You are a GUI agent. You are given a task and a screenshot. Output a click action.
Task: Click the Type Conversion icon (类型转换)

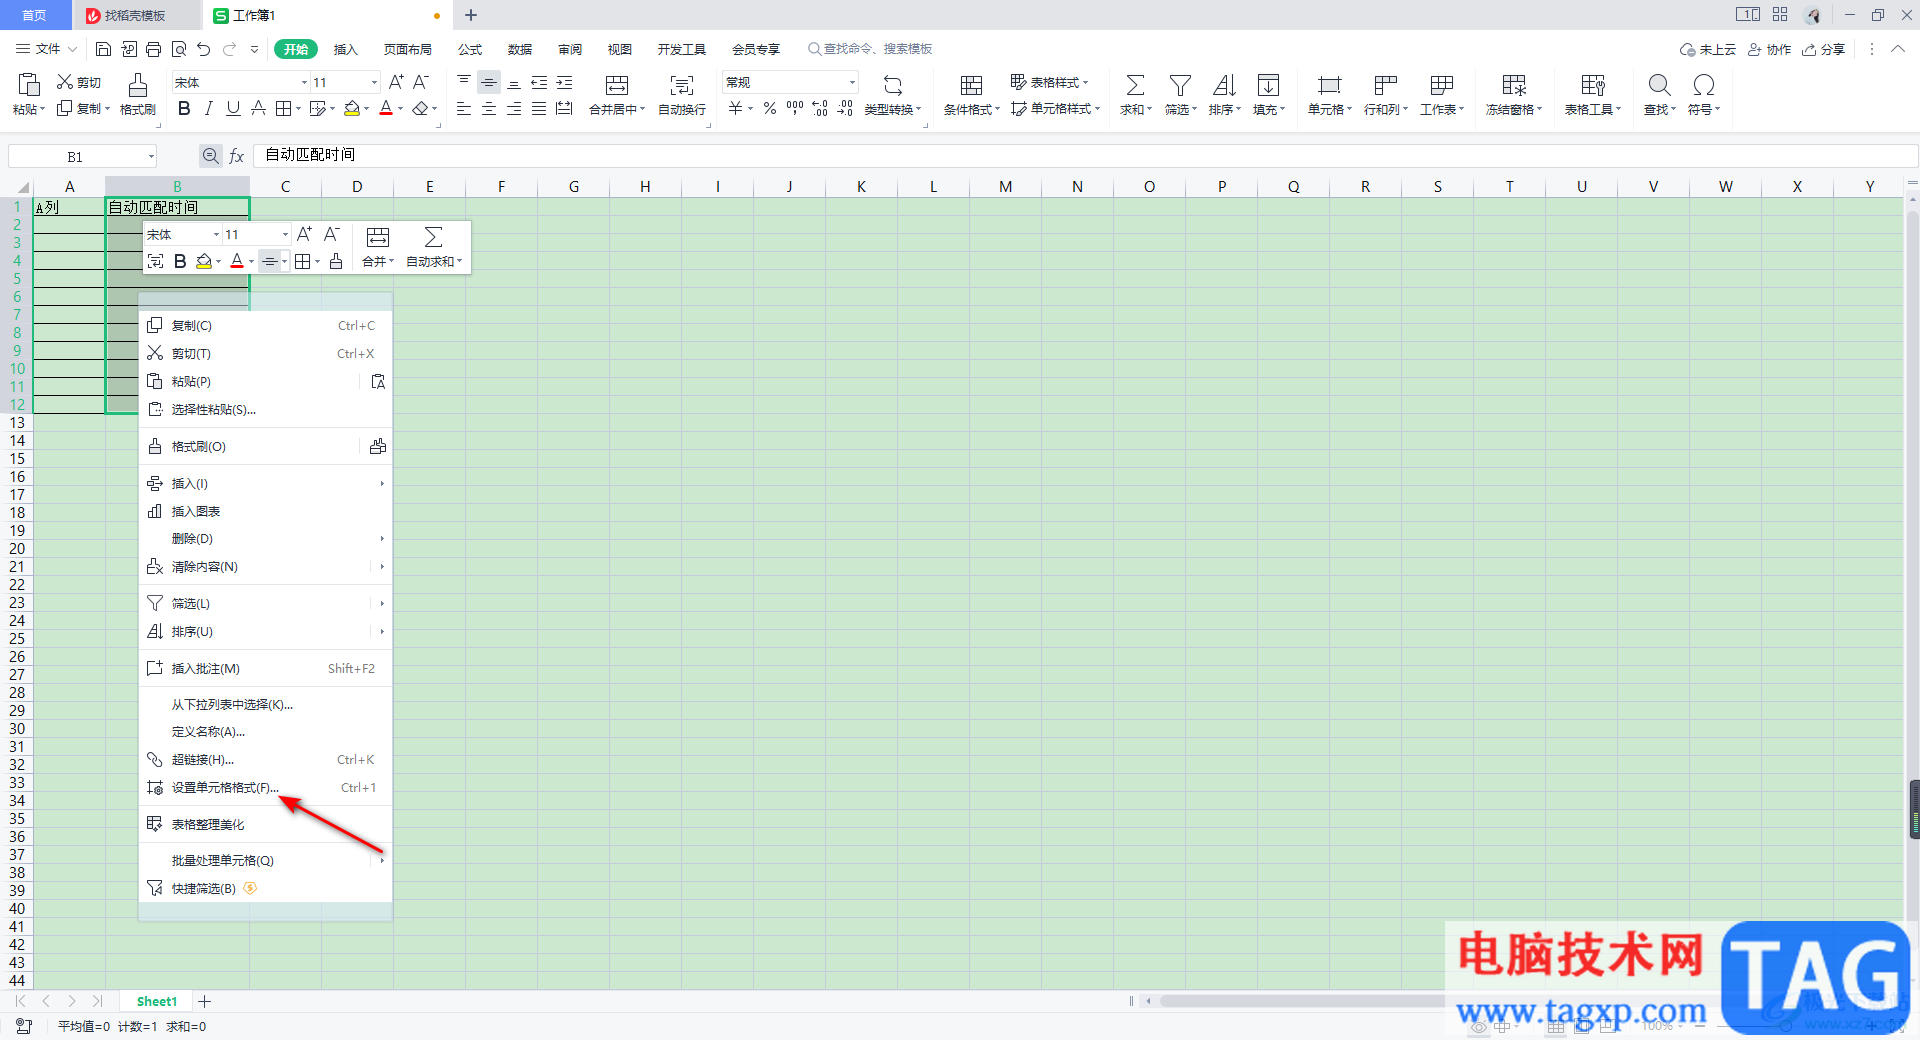[893, 85]
